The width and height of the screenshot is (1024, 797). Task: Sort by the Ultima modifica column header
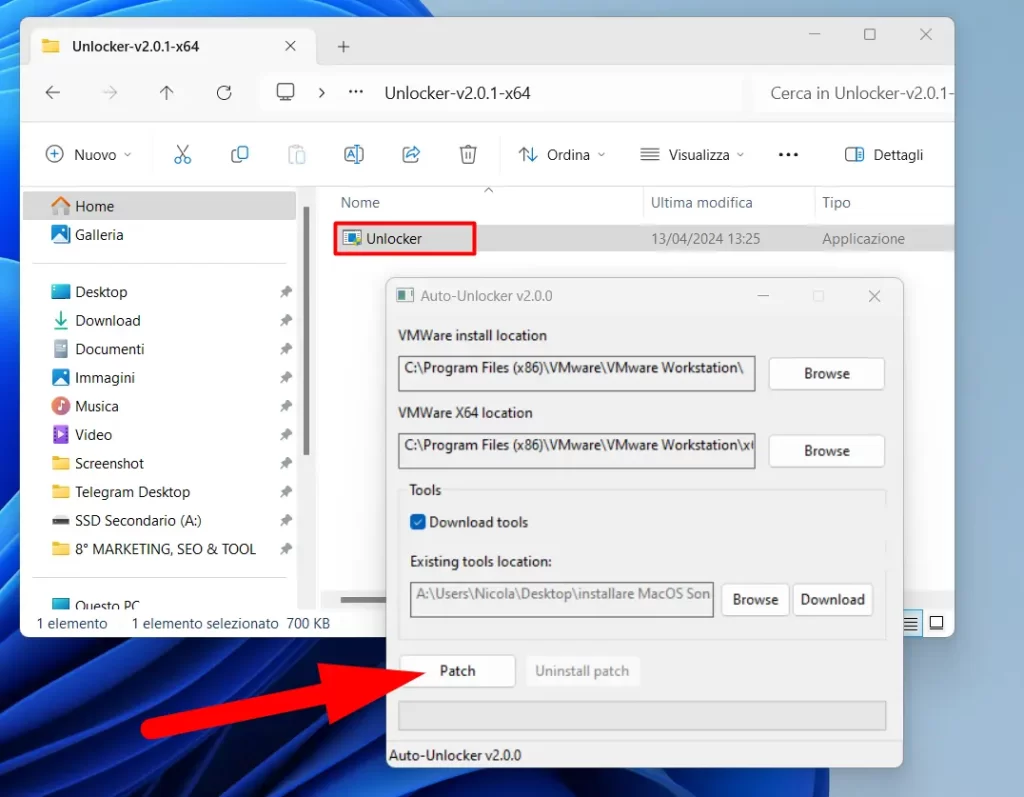pos(701,203)
